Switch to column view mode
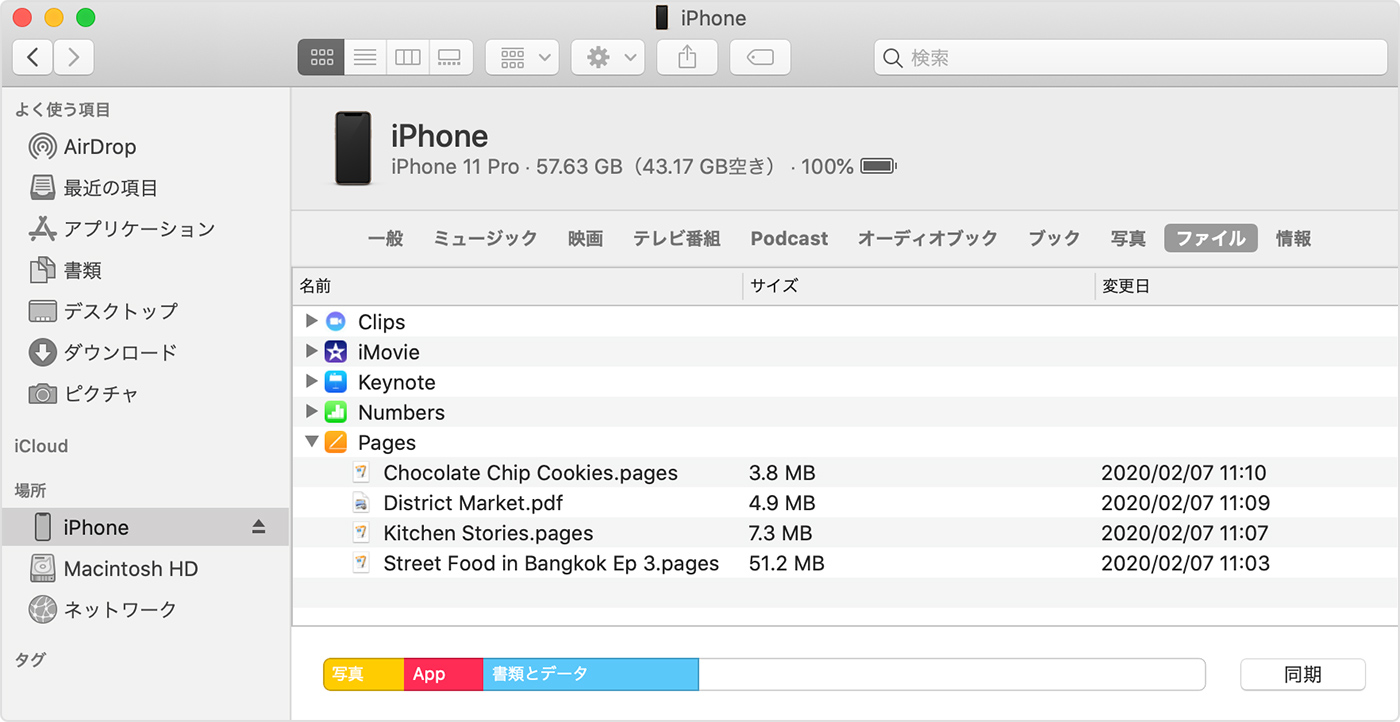The width and height of the screenshot is (1400, 722). [x=408, y=57]
